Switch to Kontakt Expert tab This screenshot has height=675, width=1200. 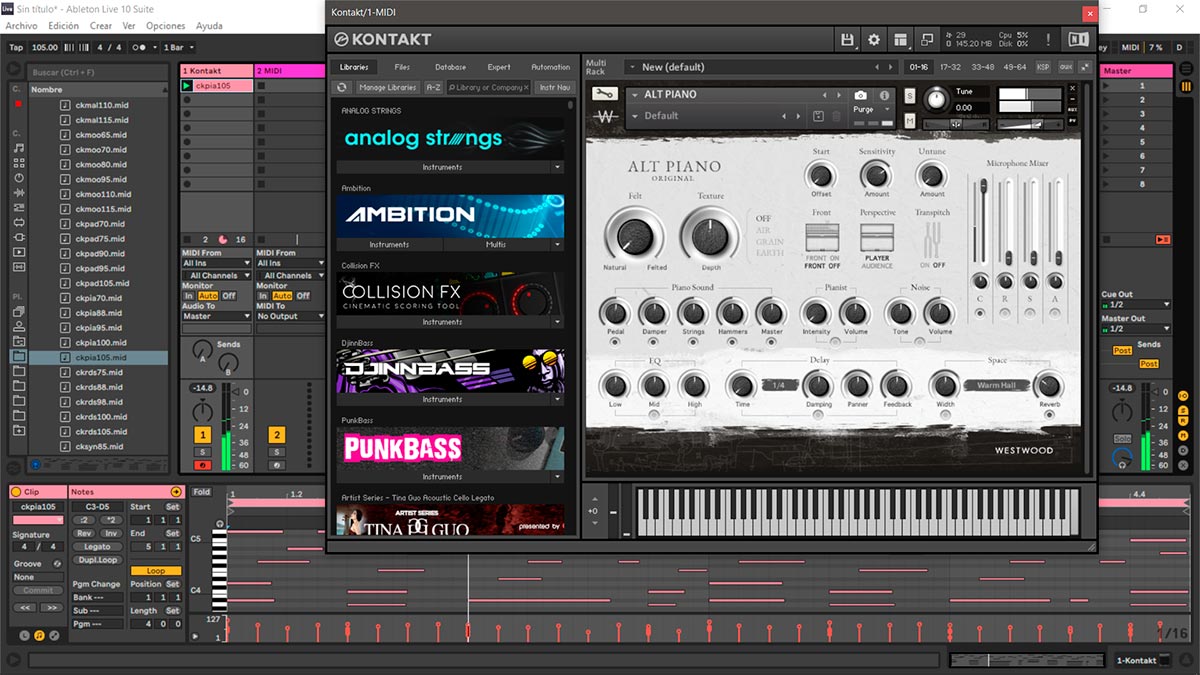(499, 67)
